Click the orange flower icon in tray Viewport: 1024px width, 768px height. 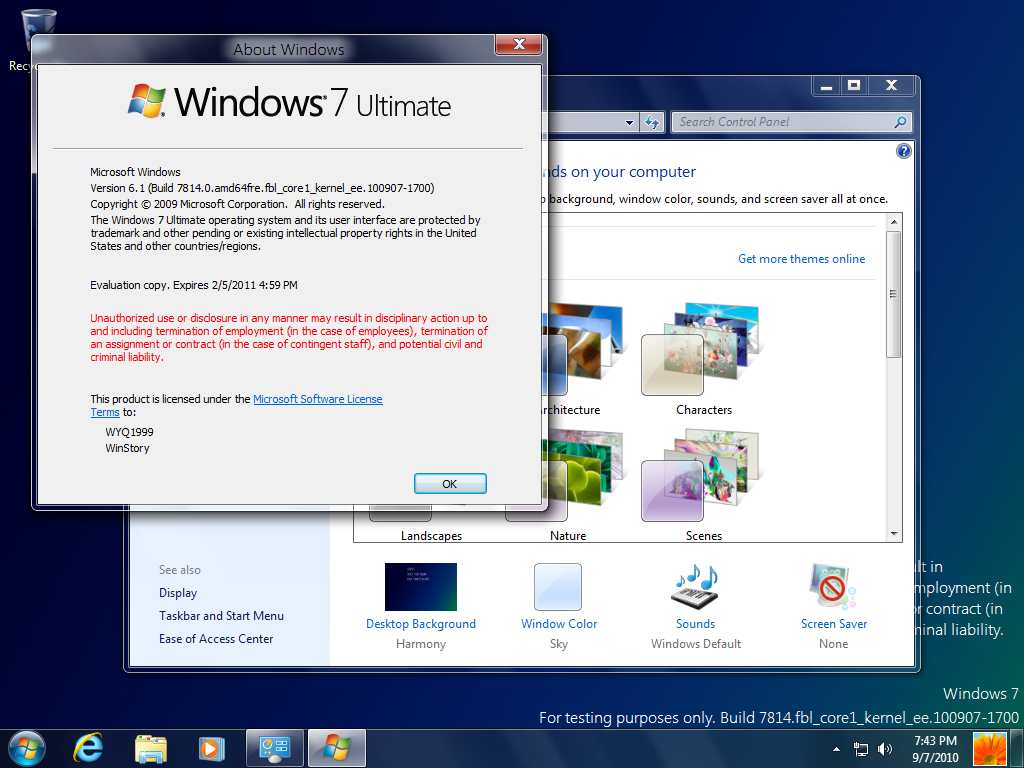(x=990, y=749)
